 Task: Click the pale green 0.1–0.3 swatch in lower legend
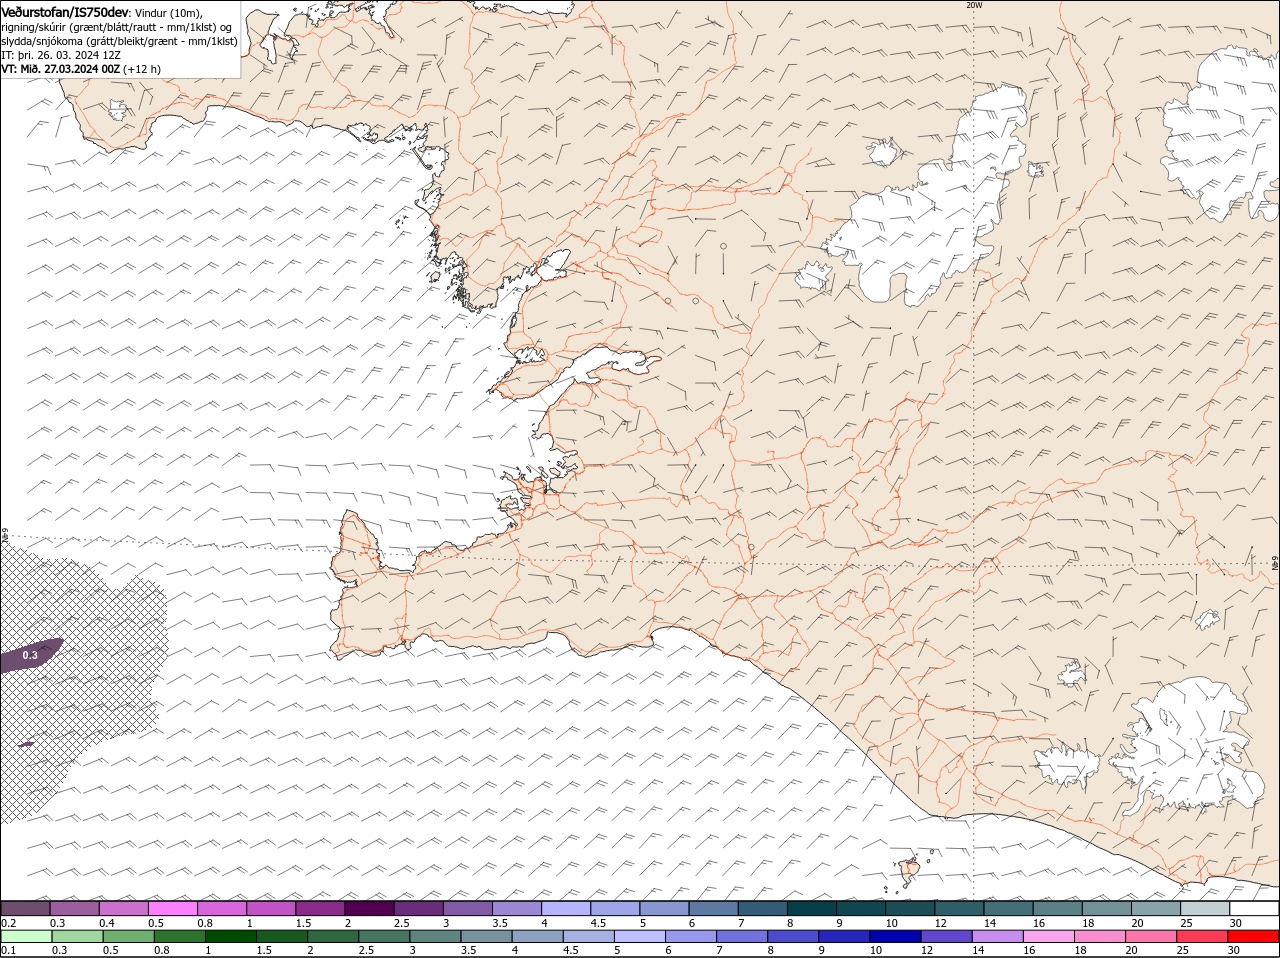click(26, 936)
